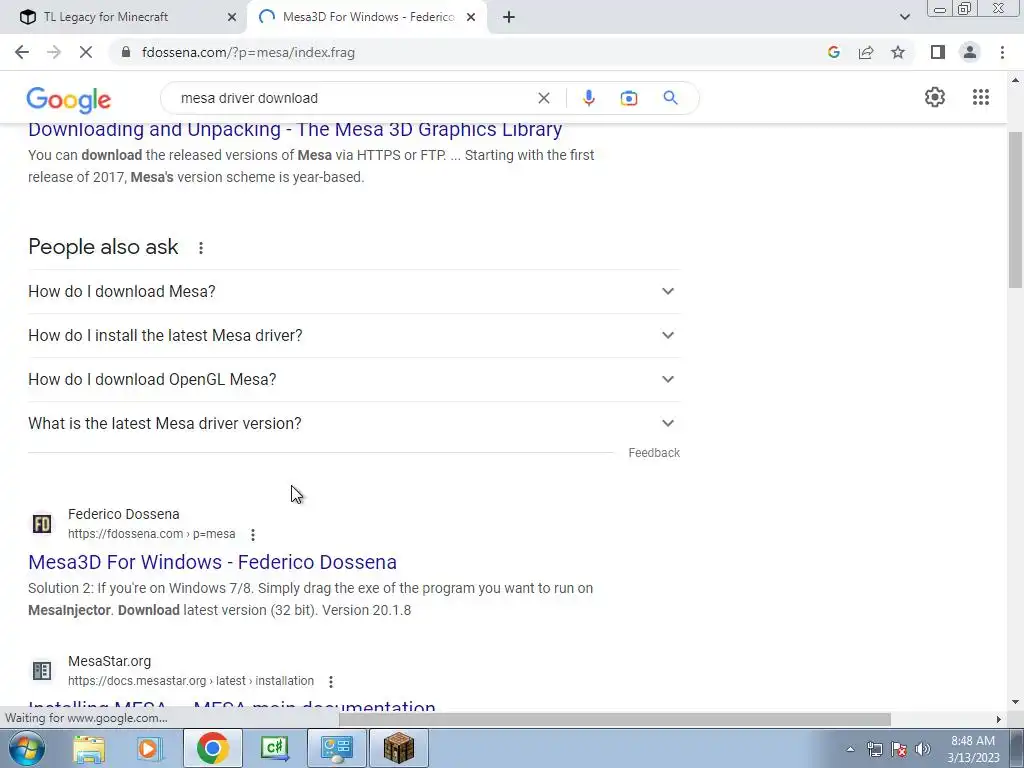Share this page using the share icon
The image size is (1024, 768).
click(866, 52)
